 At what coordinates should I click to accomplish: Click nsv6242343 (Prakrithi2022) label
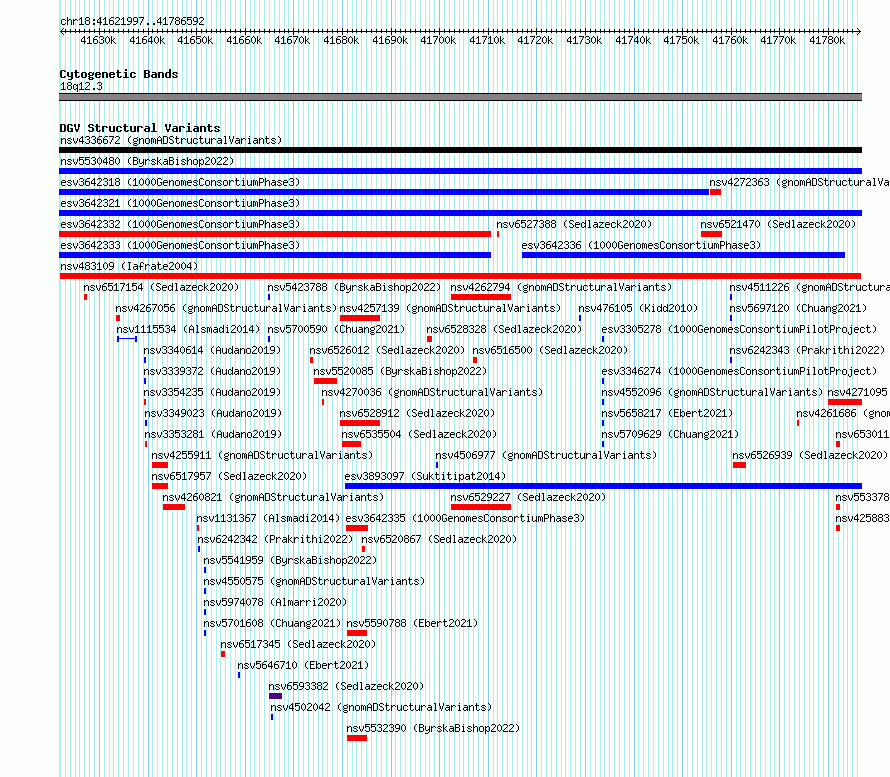point(807,350)
